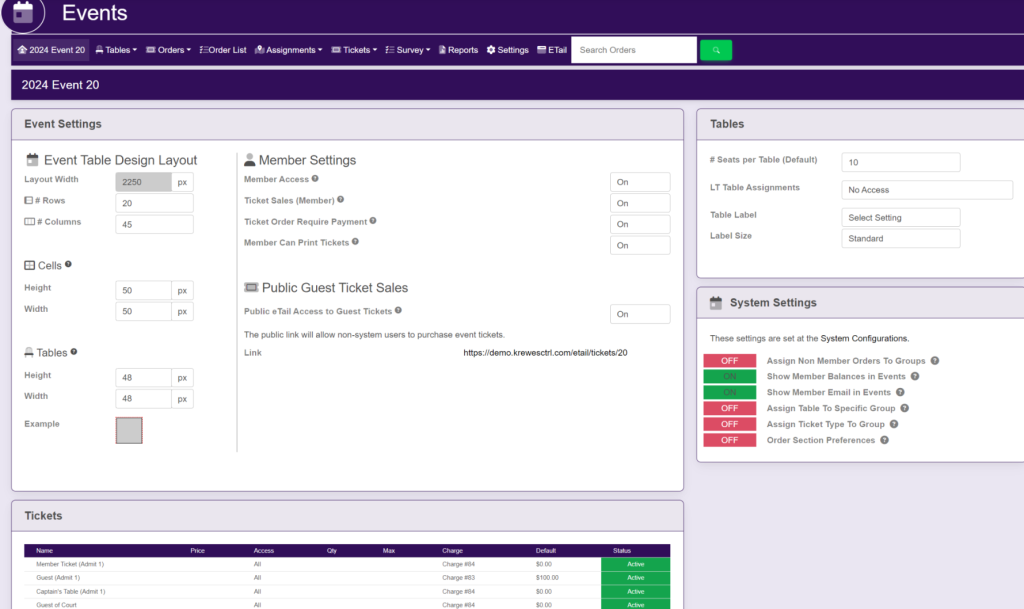Open the Assignments menu
Screen dimensions: 1024x609
click(x=289, y=50)
